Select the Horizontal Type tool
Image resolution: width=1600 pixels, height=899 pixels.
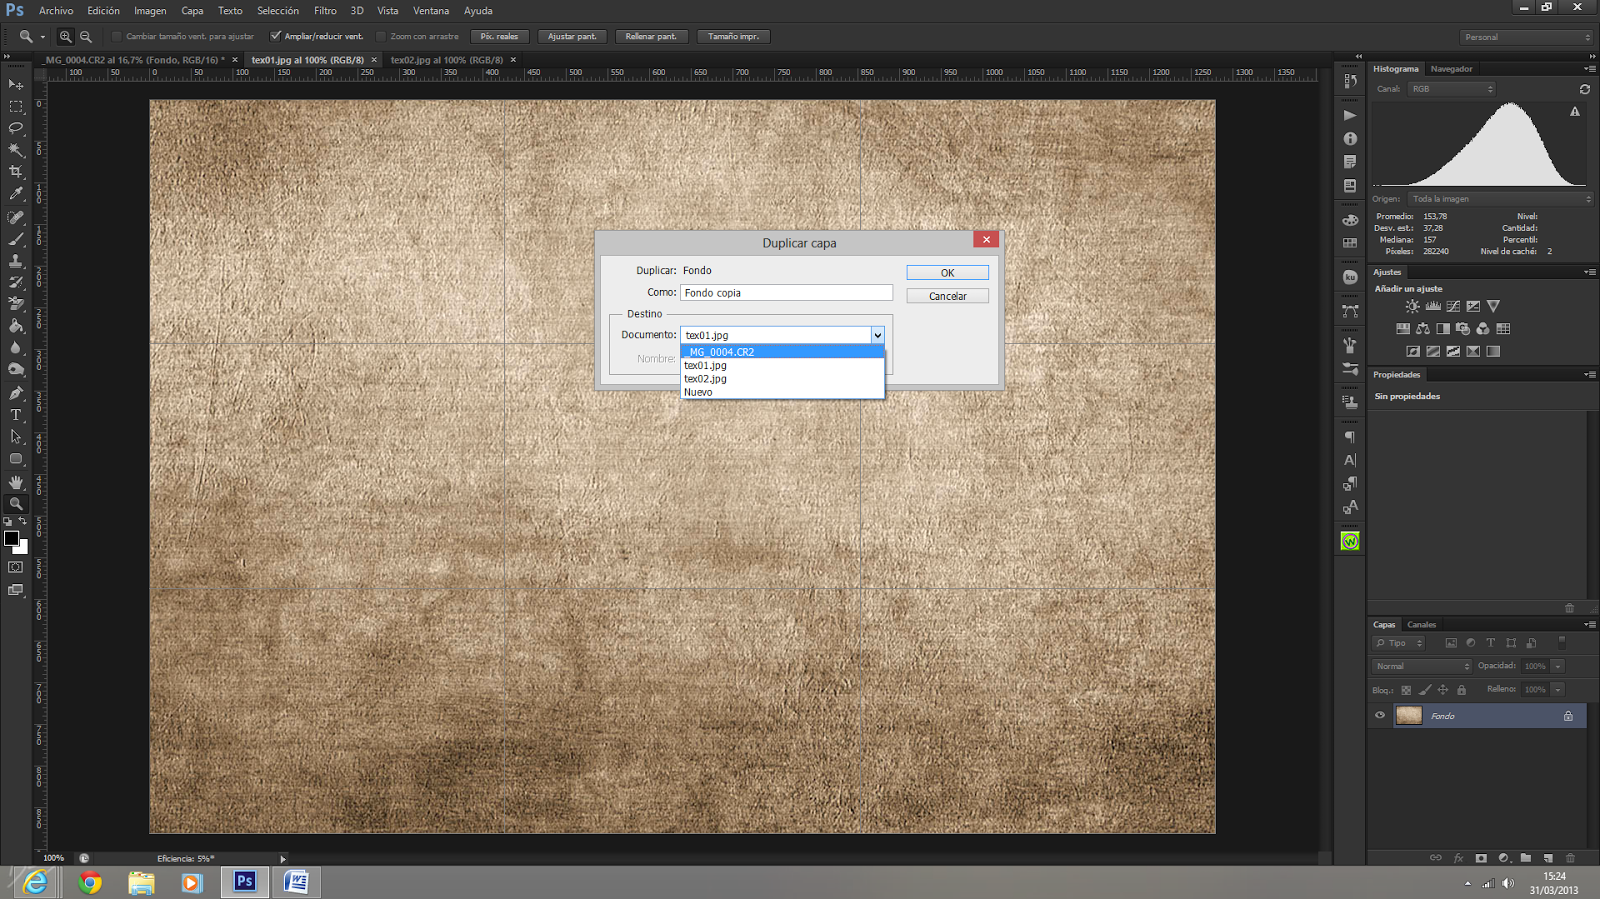[16, 415]
